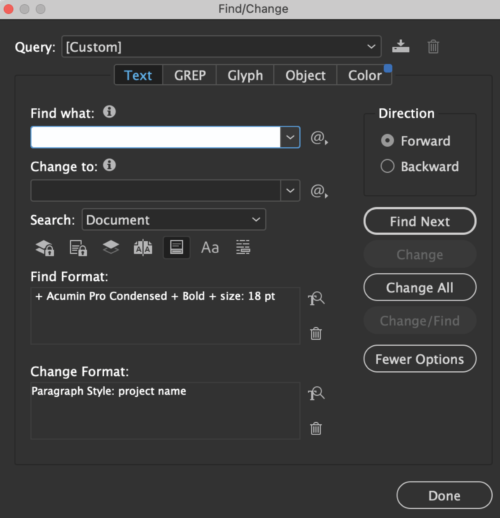Open special characters menu for Find what
This screenshot has height=518, width=500.
pos(319,137)
